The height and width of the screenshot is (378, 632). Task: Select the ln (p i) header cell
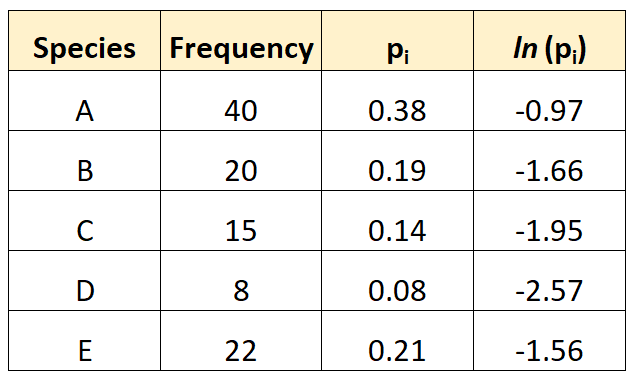(x=549, y=41)
